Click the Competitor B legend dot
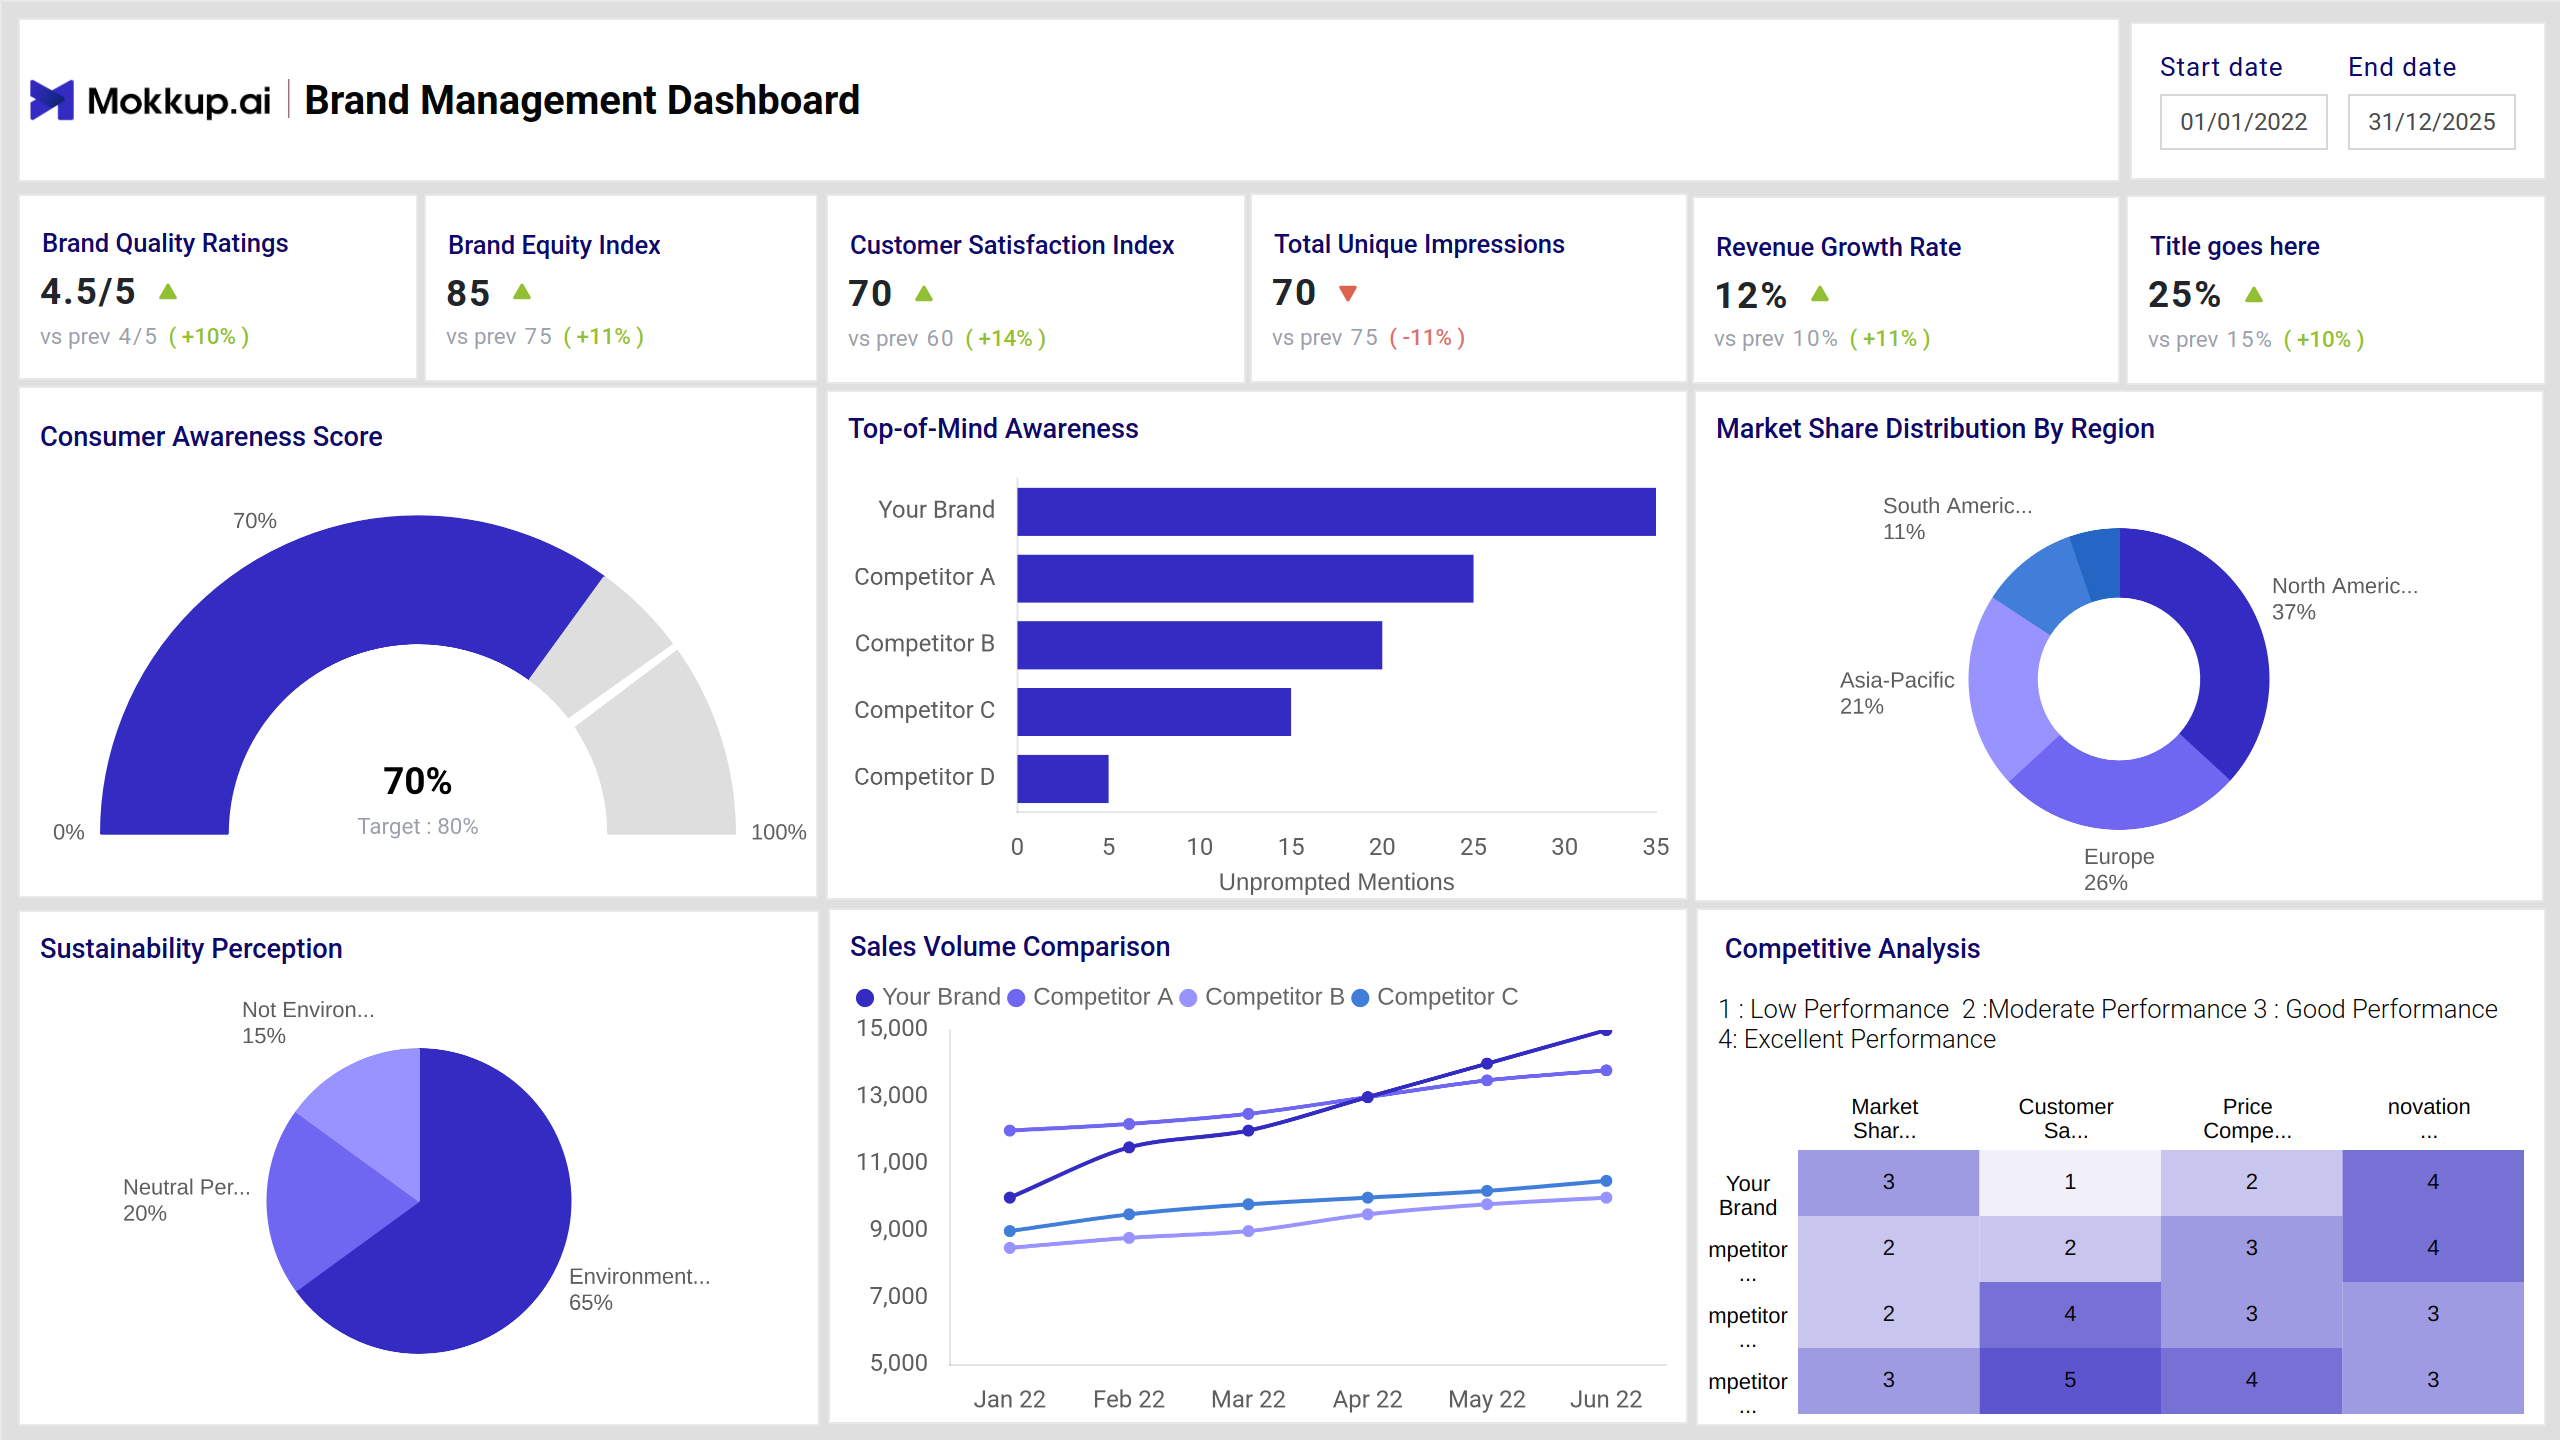Image resolution: width=2560 pixels, height=1440 pixels. [x=1188, y=998]
